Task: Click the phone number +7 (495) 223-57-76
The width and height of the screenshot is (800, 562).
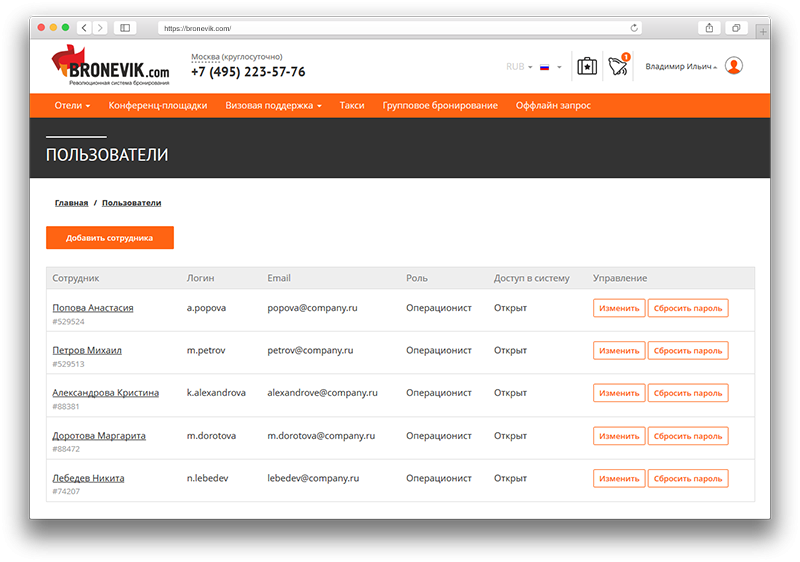Action: click(248, 72)
